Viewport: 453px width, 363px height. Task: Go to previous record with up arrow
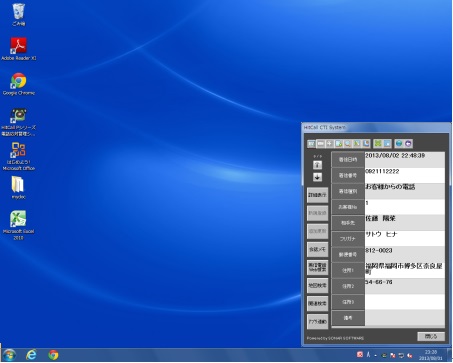317,165
